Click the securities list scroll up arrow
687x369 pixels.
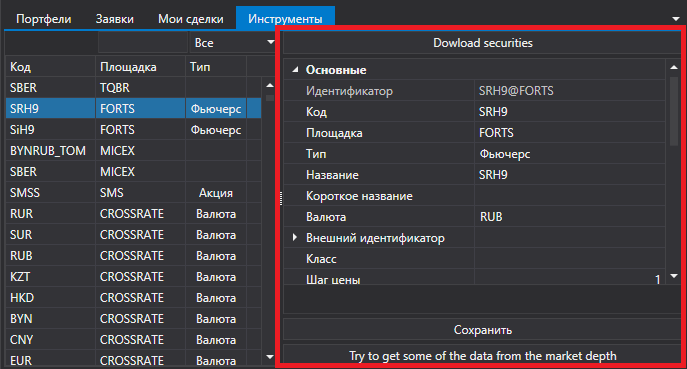[269, 85]
